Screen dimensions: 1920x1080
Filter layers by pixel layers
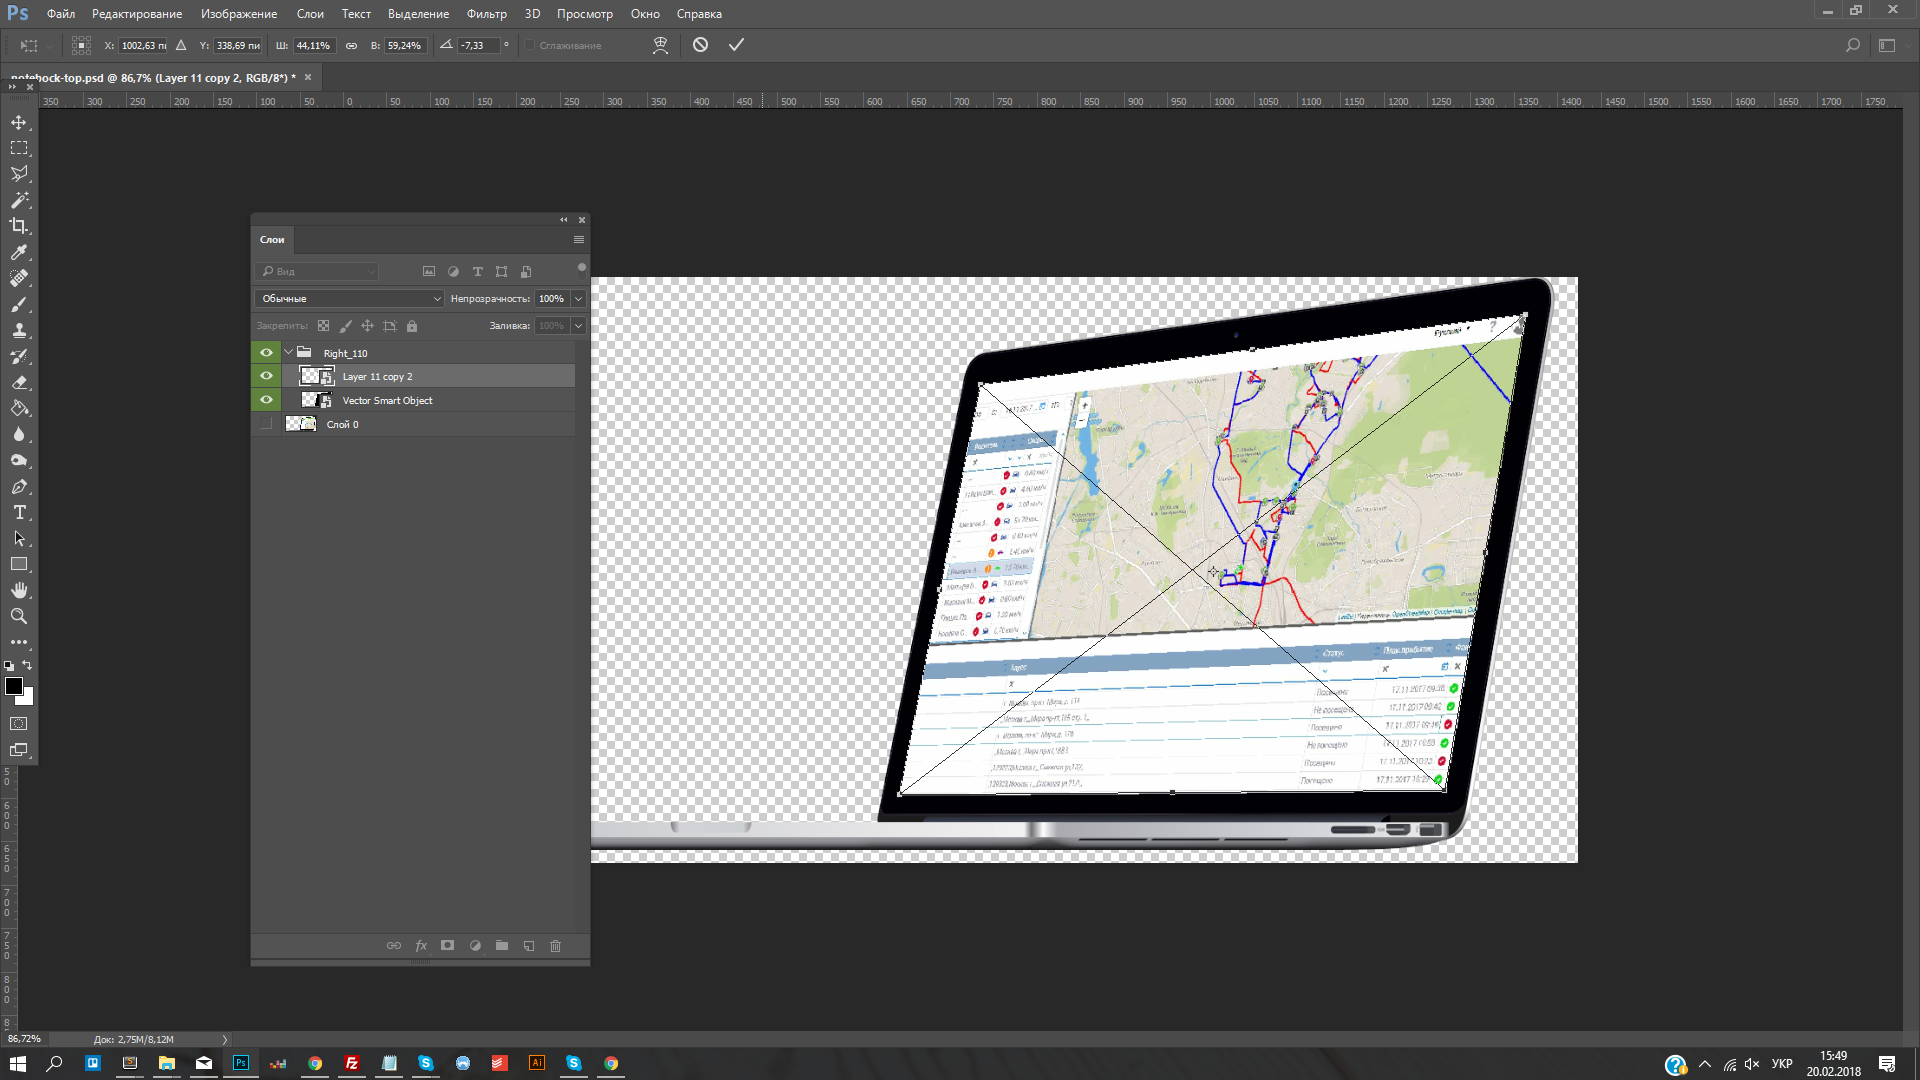click(x=429, y=271)
